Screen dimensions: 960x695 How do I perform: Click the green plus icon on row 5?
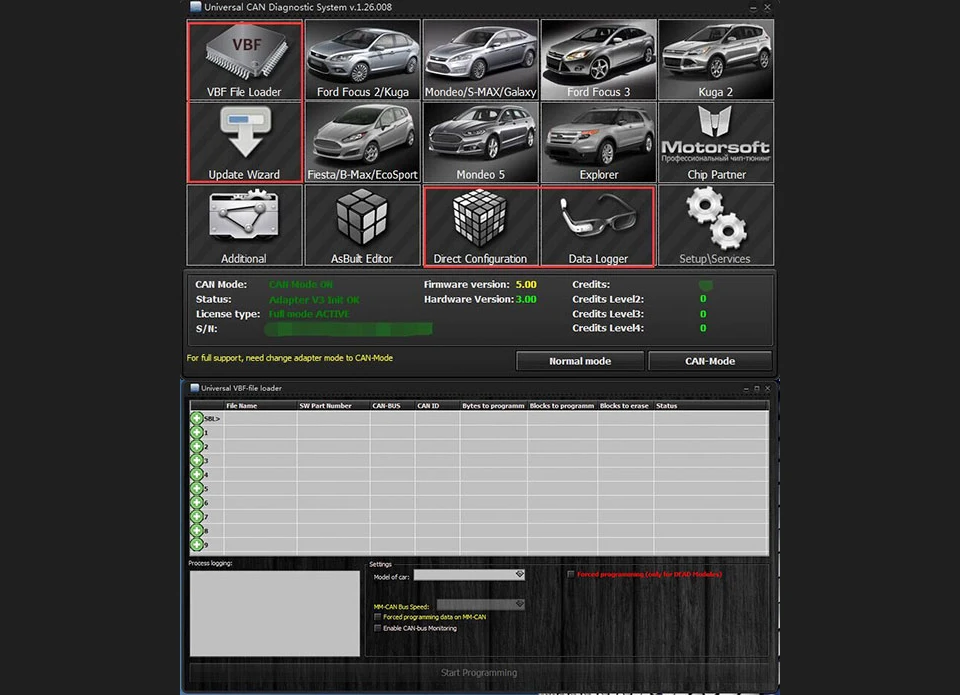pos(197,489)
